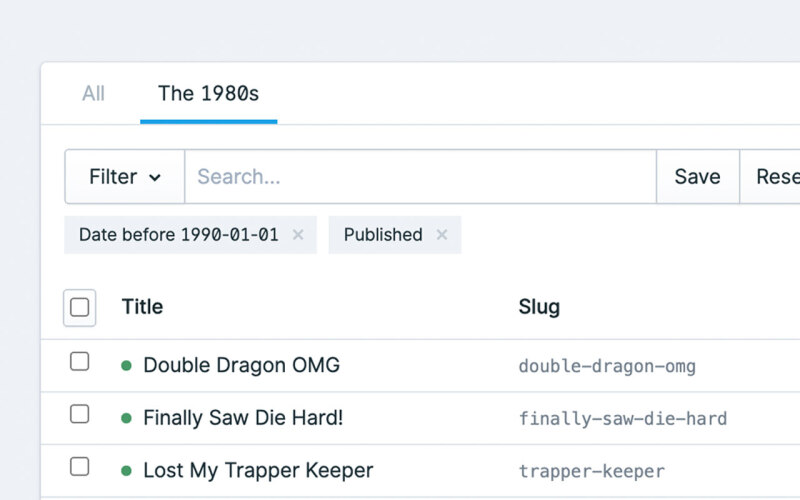
Task: Select the Finally Saw Die Hard! checkbox
Action: coord(80,414)
